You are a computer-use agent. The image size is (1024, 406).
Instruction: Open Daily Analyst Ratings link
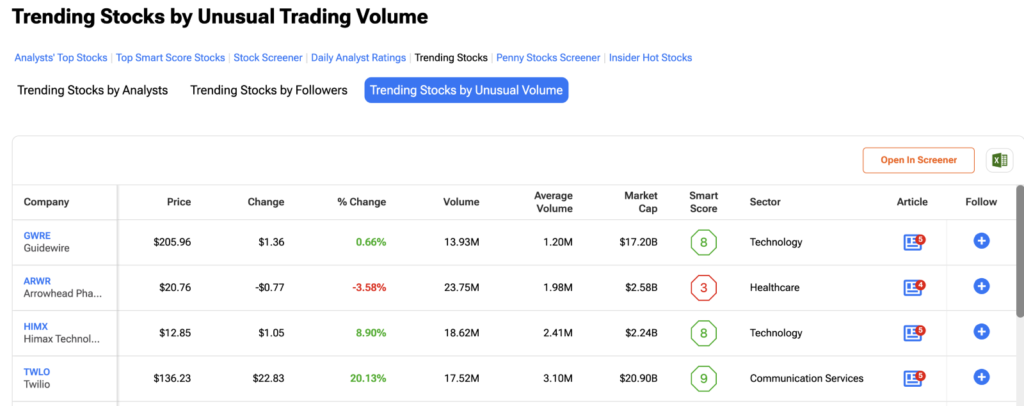point(359,57)
